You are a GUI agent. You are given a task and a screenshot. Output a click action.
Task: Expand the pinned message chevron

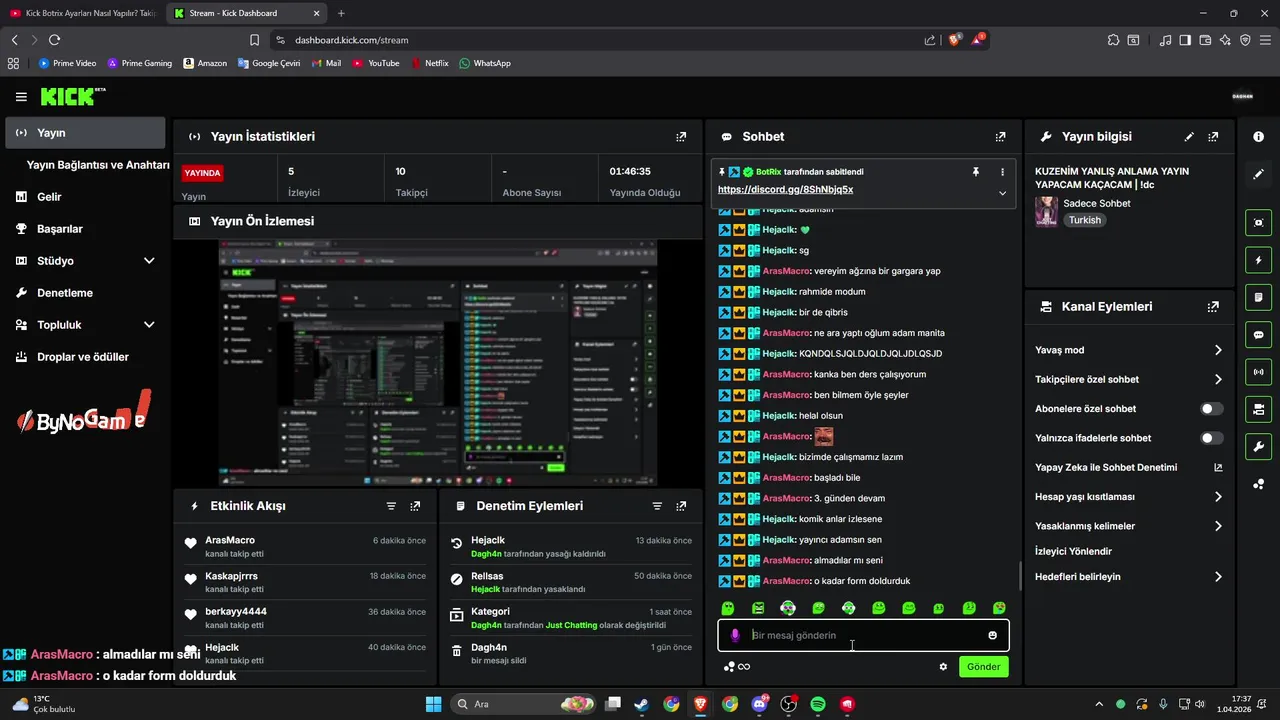[x=1002, y=193]
